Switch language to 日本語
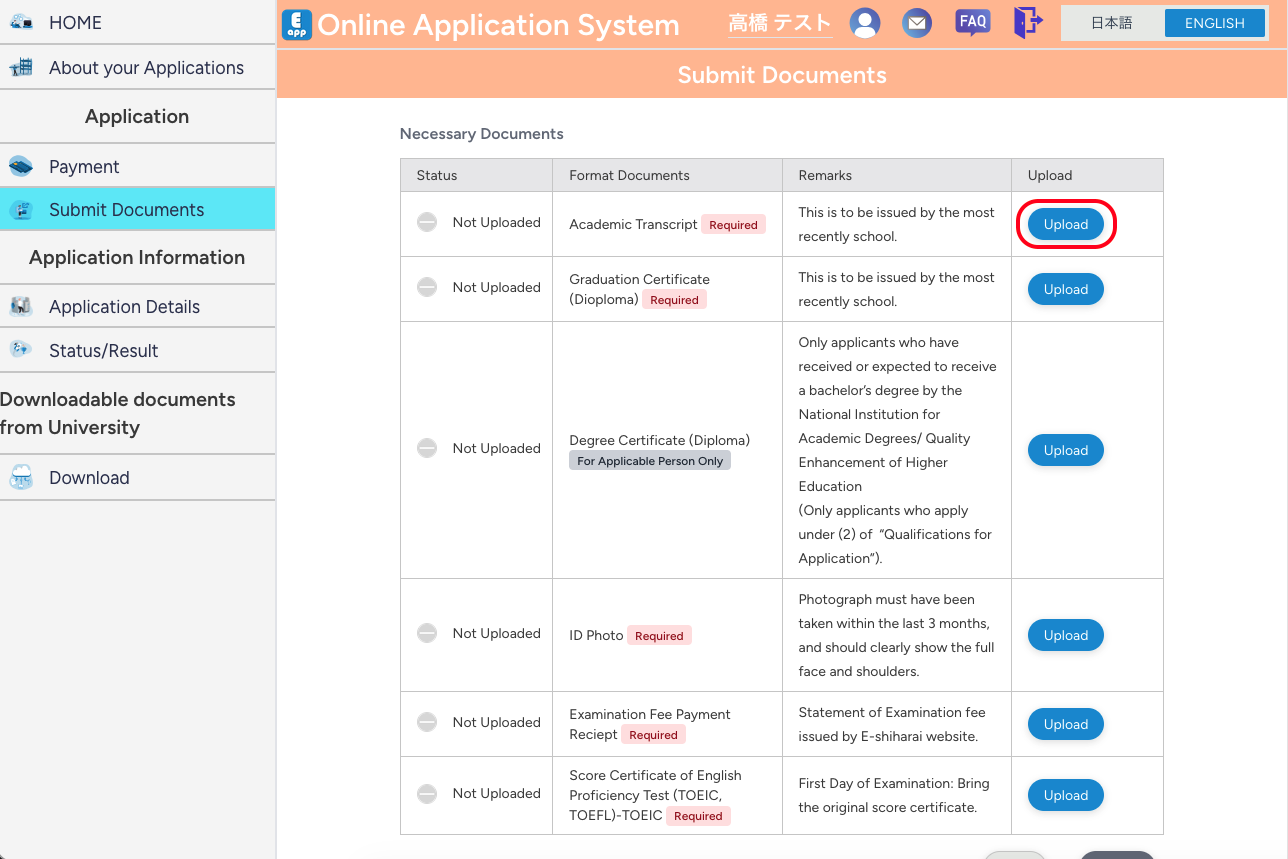The height and width of the screenshot is (859, 1288). (1112, 23)
